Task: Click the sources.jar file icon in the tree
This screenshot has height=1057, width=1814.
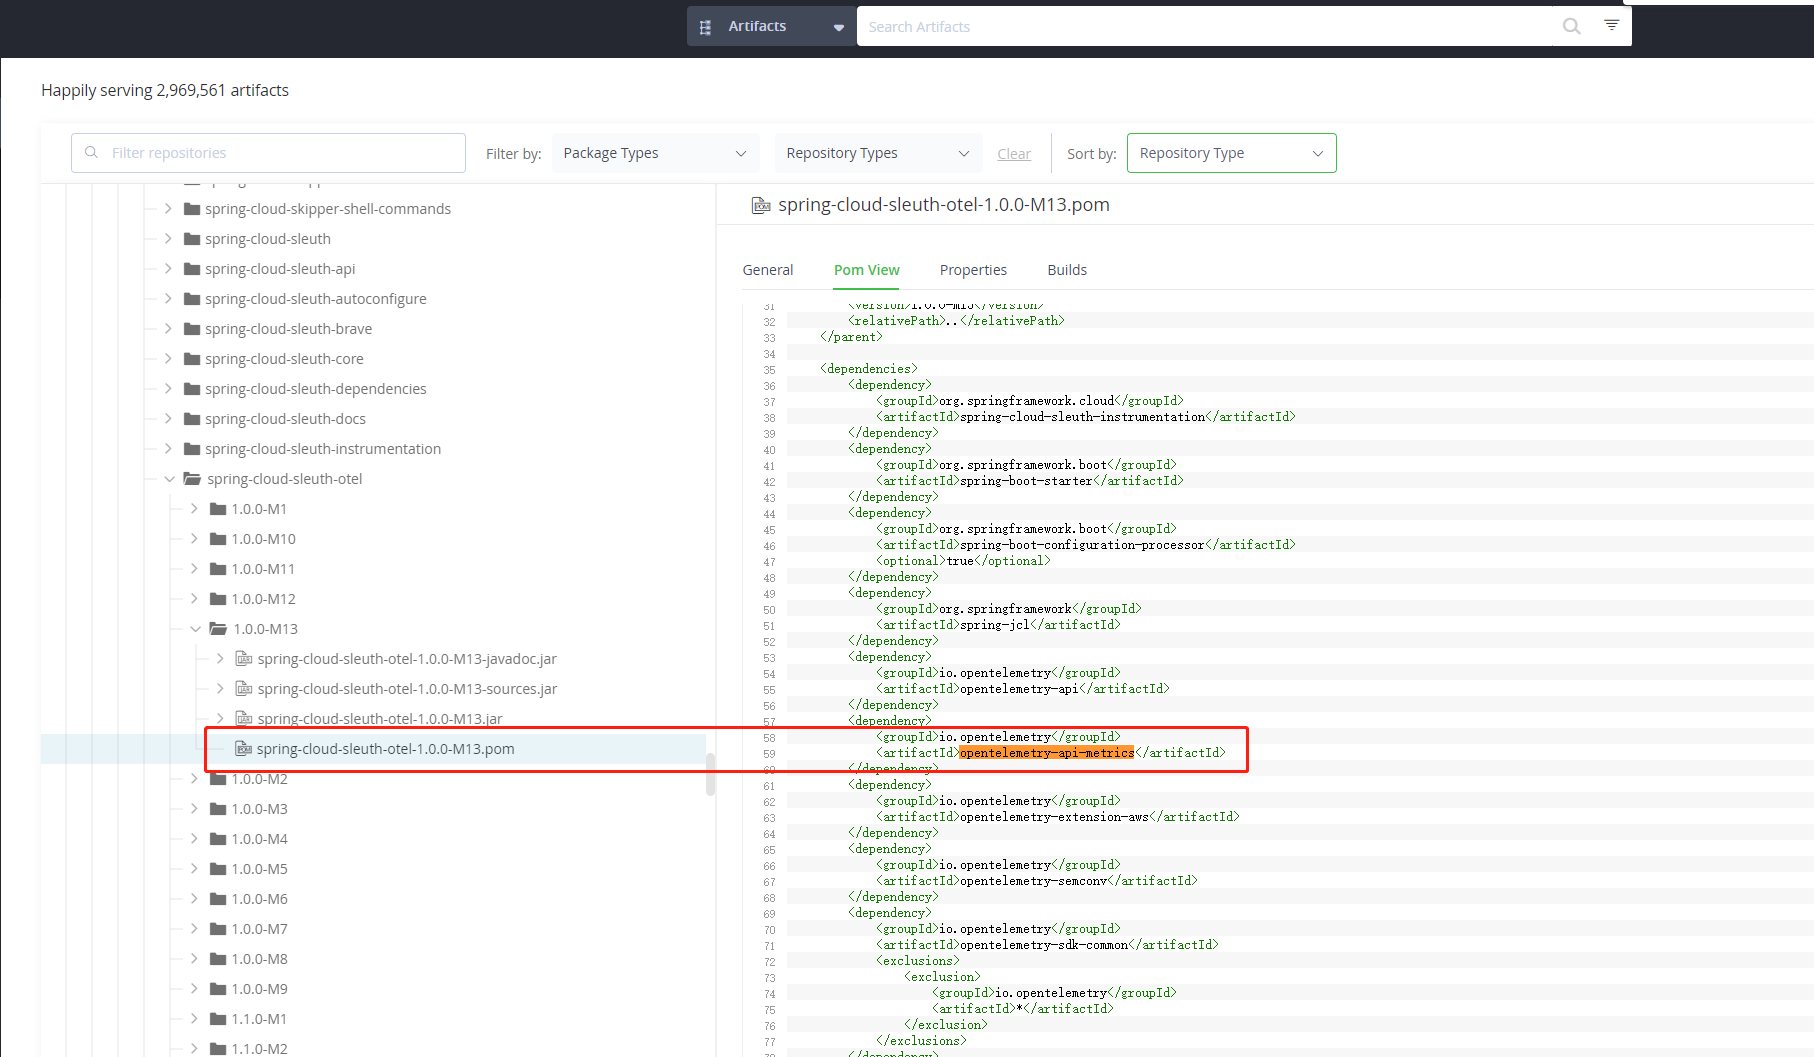Action: point(243,688)
